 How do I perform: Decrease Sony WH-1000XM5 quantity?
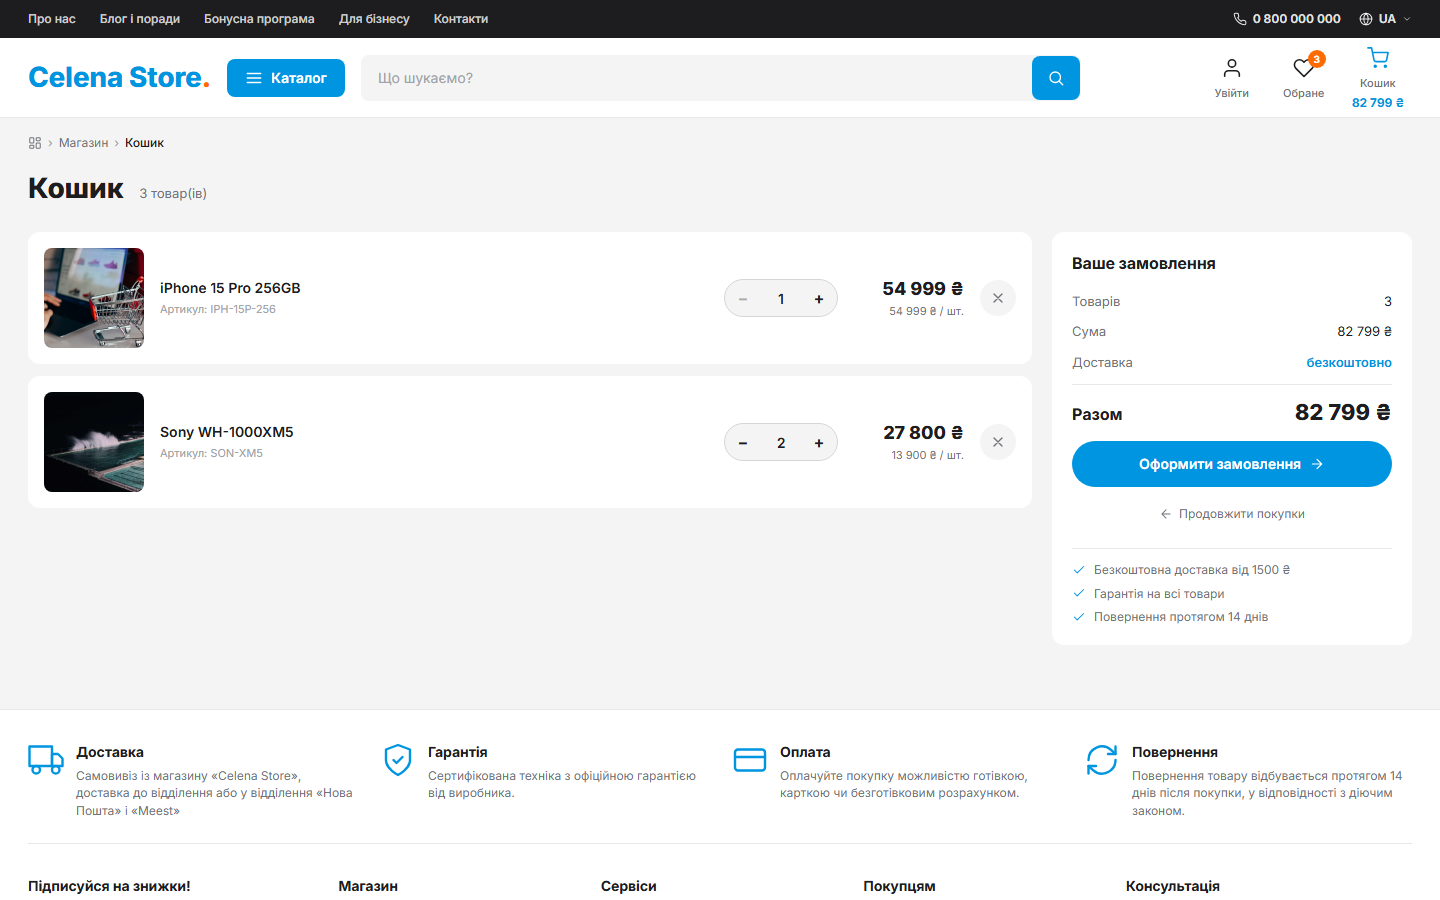[x=743, y=443]
